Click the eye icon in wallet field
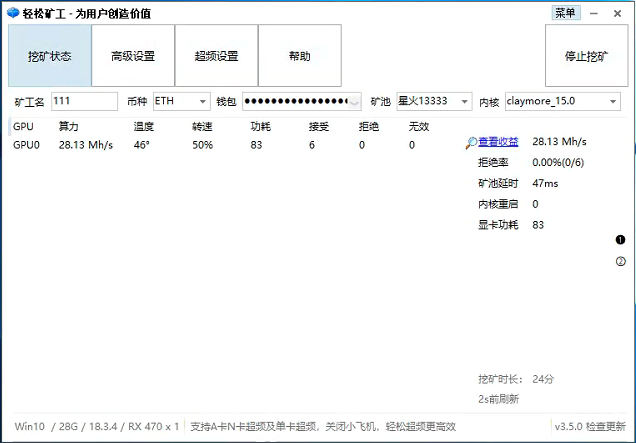Viewport: 636px width, 443px height. tap(354, 102)
